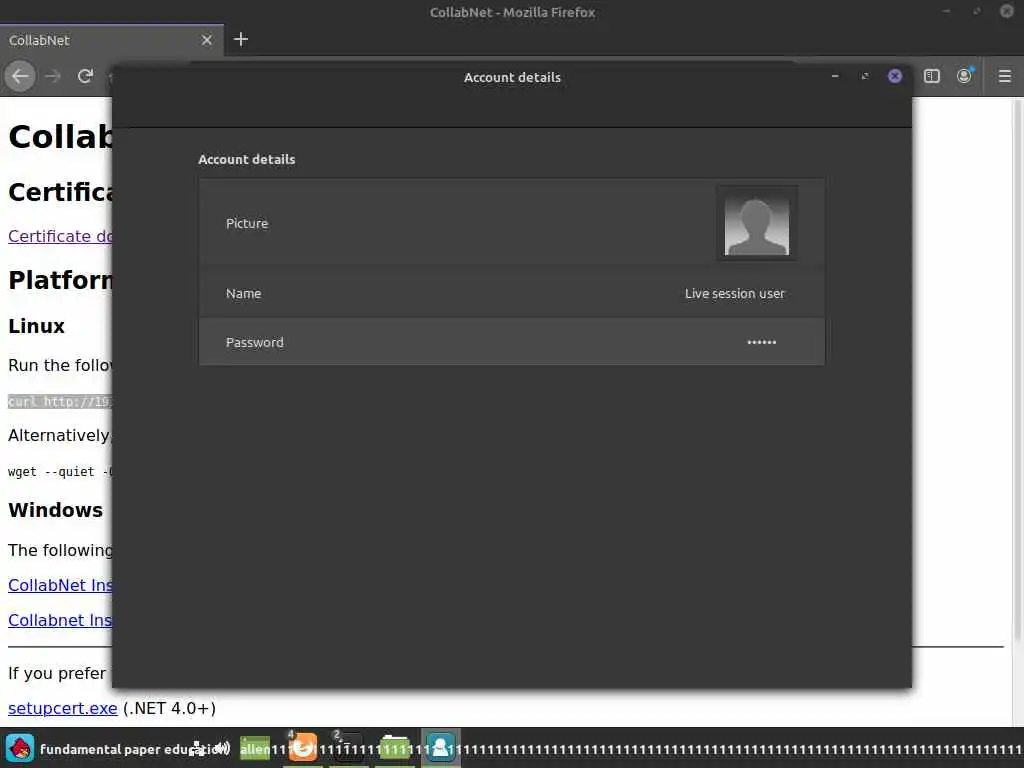
Task: Click the sound volume tray icon
Action: click(x=223, y=748)
